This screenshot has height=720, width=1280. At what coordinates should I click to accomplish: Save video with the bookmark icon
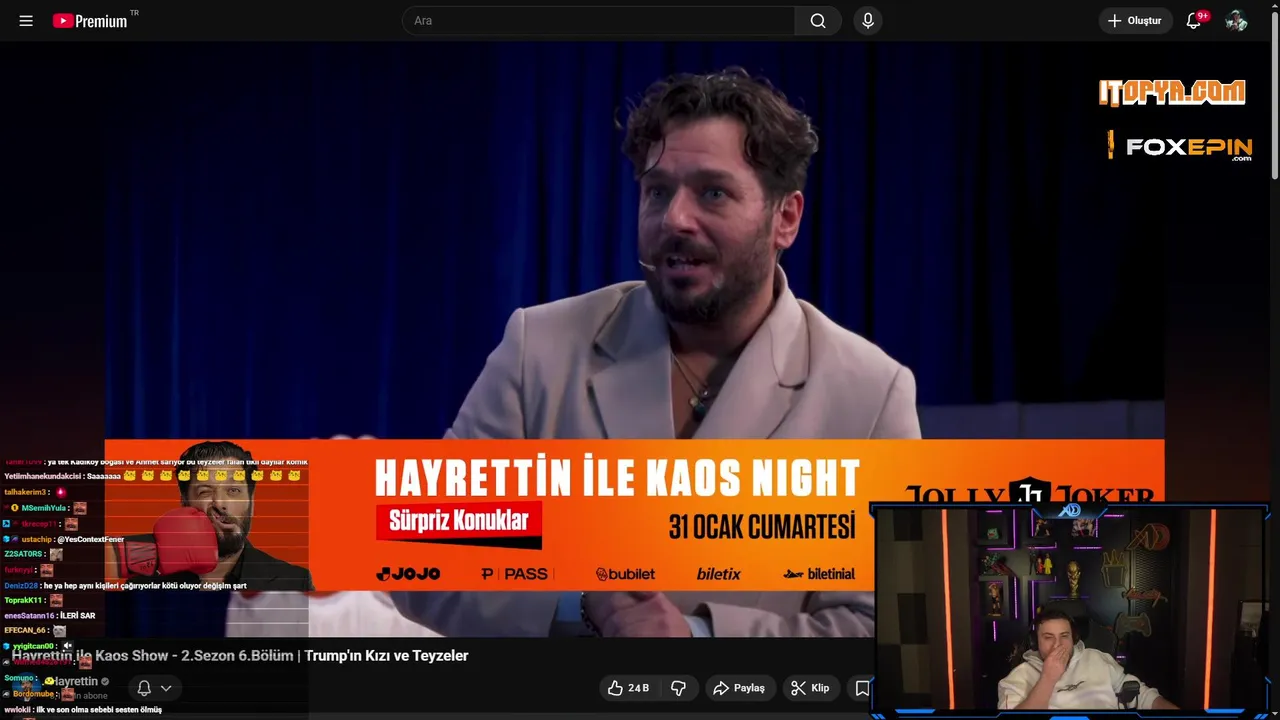[860, 688]
